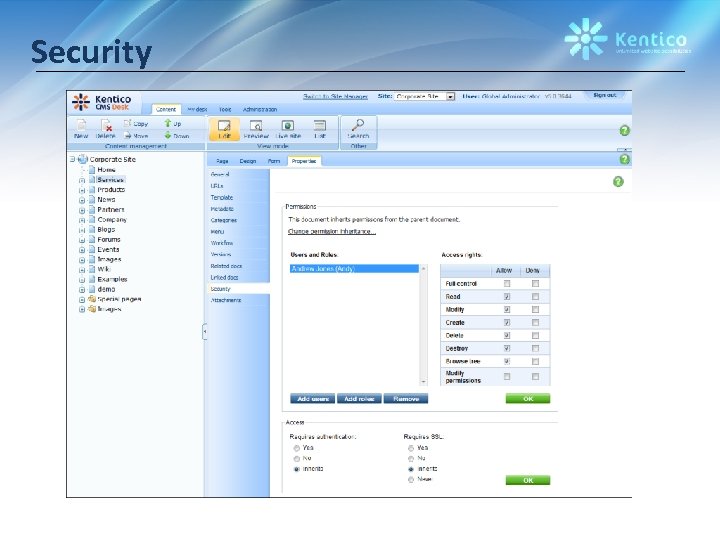Click the Move document icon
Viewport: 720px width, 540px height.
(127, 135)
